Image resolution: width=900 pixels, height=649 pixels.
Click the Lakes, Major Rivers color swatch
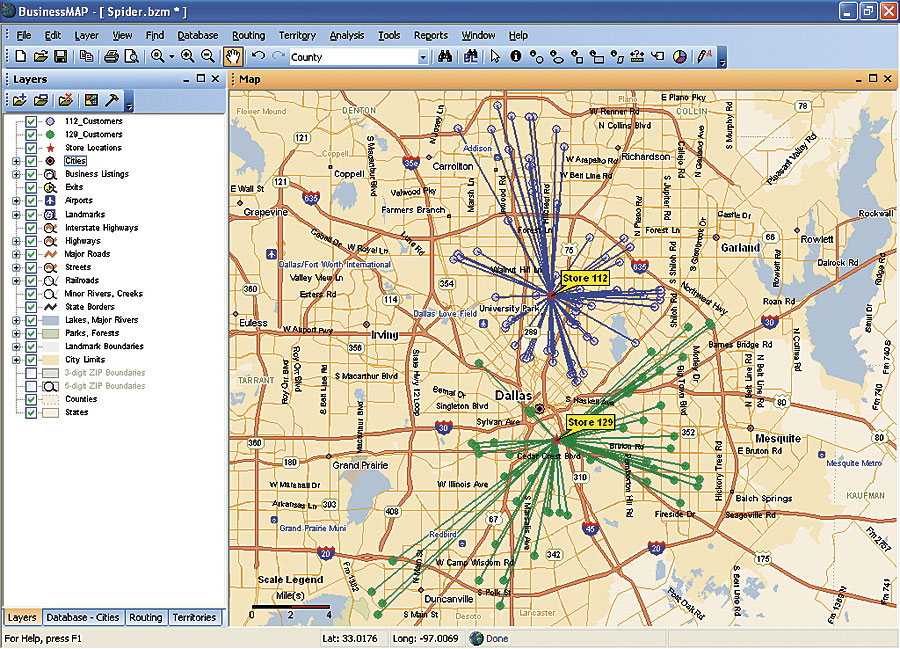click(x=49, y=320)
